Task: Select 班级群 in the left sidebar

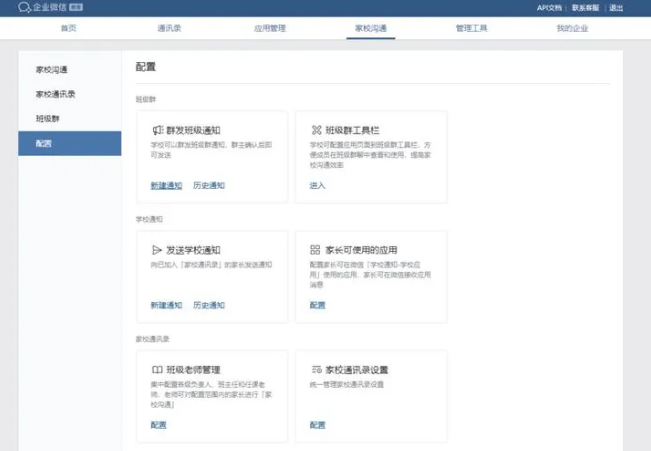Action: [x=48, y=119]
